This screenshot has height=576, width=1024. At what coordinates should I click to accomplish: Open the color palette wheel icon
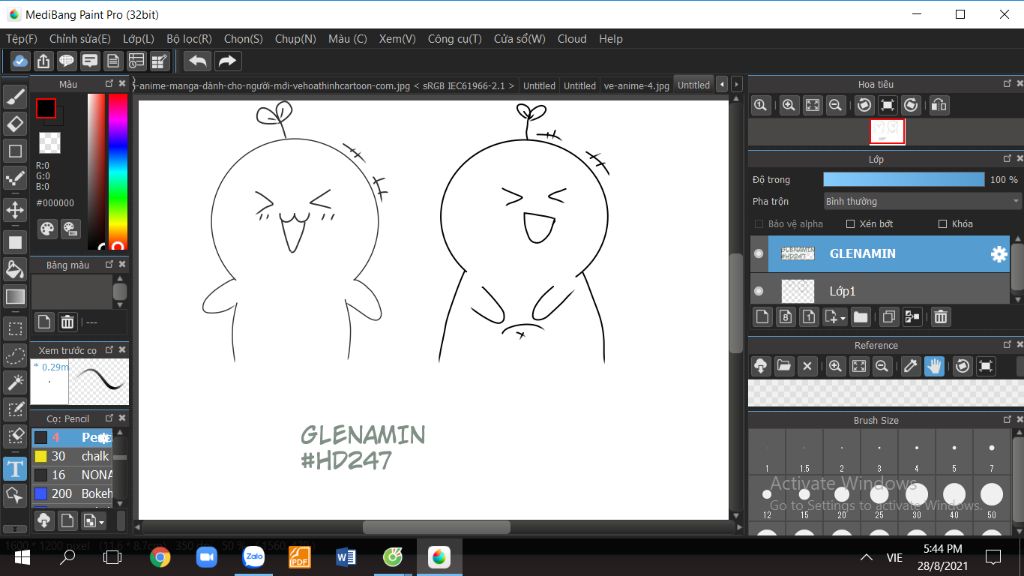point(47,229)
